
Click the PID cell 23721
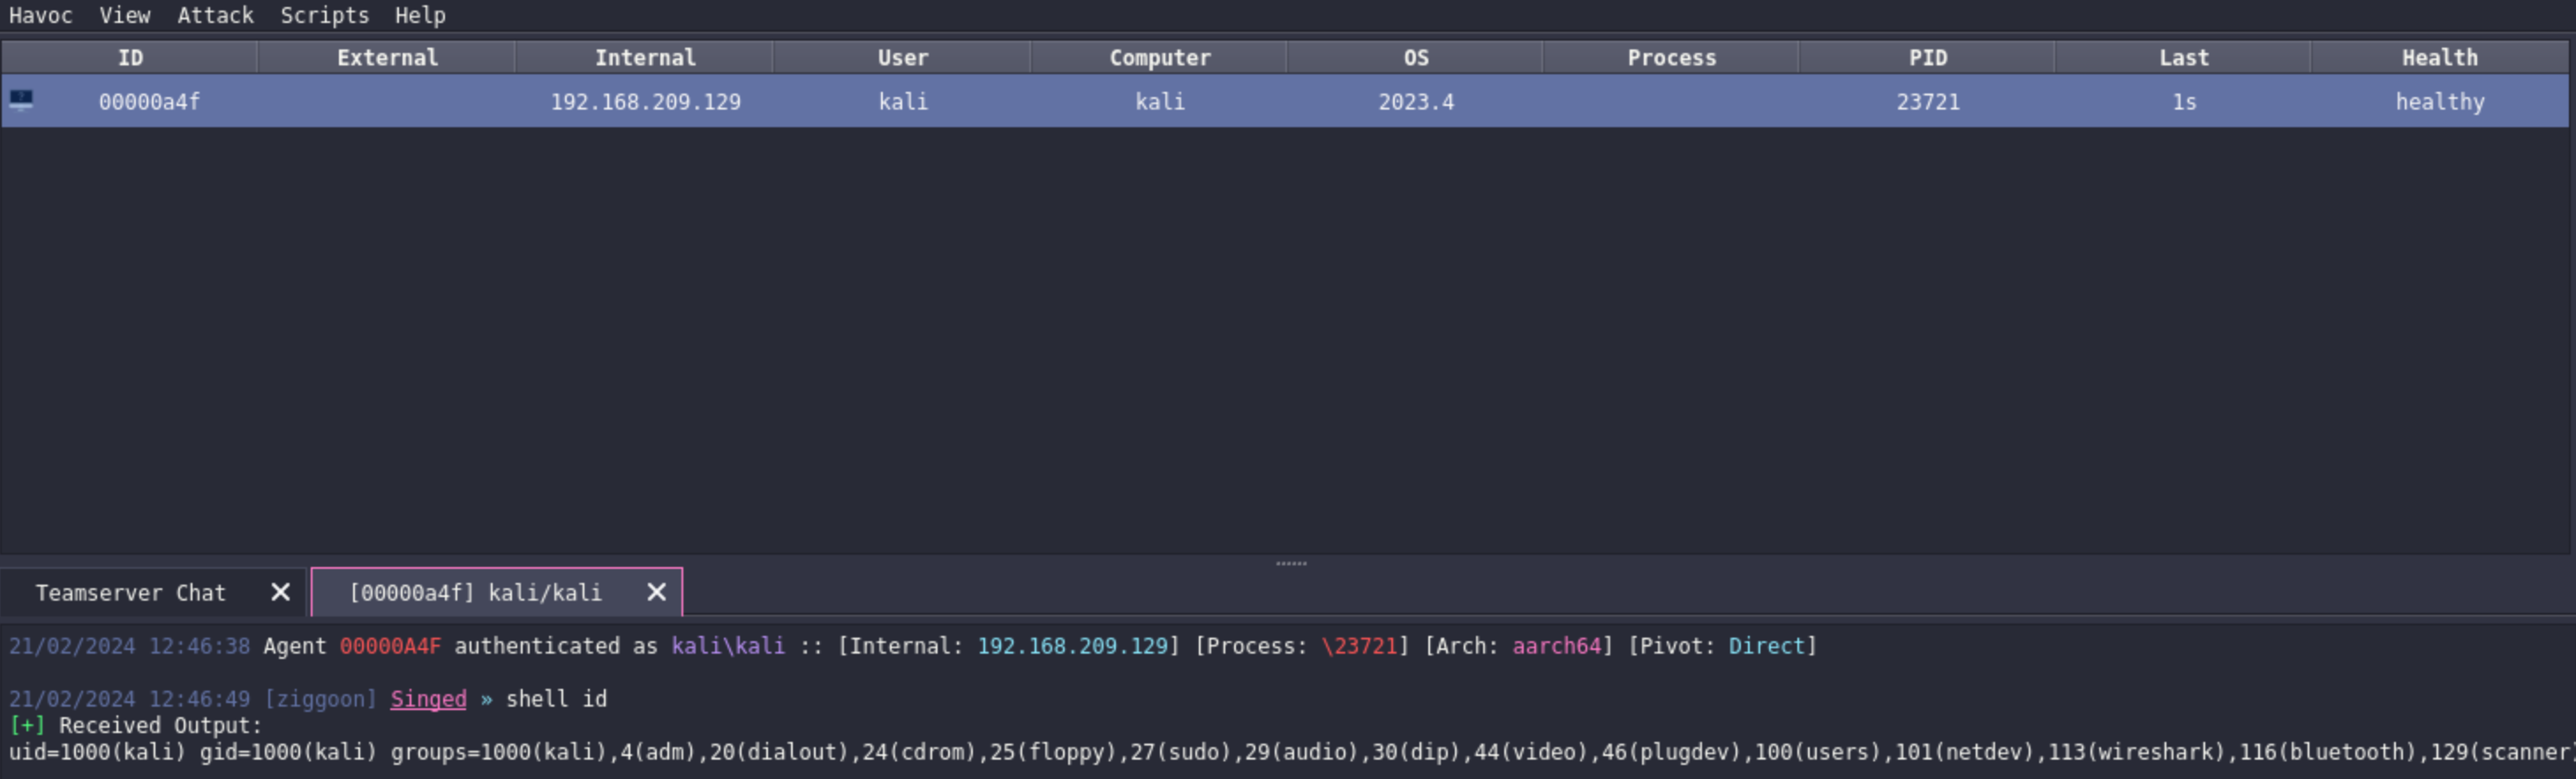(1928, 102)
